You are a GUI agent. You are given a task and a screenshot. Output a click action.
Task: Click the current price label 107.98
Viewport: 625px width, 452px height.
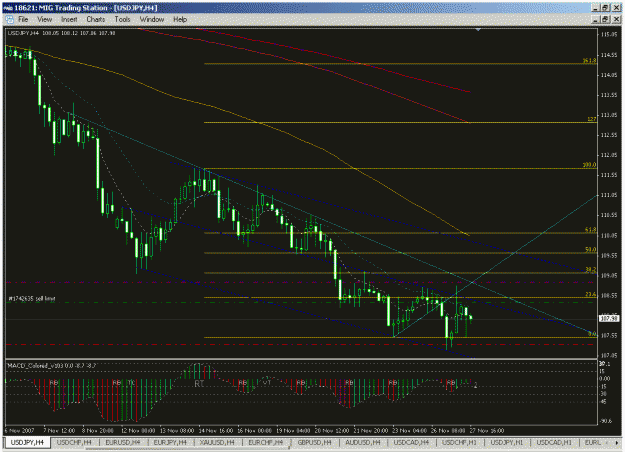[x=609, y=318]
